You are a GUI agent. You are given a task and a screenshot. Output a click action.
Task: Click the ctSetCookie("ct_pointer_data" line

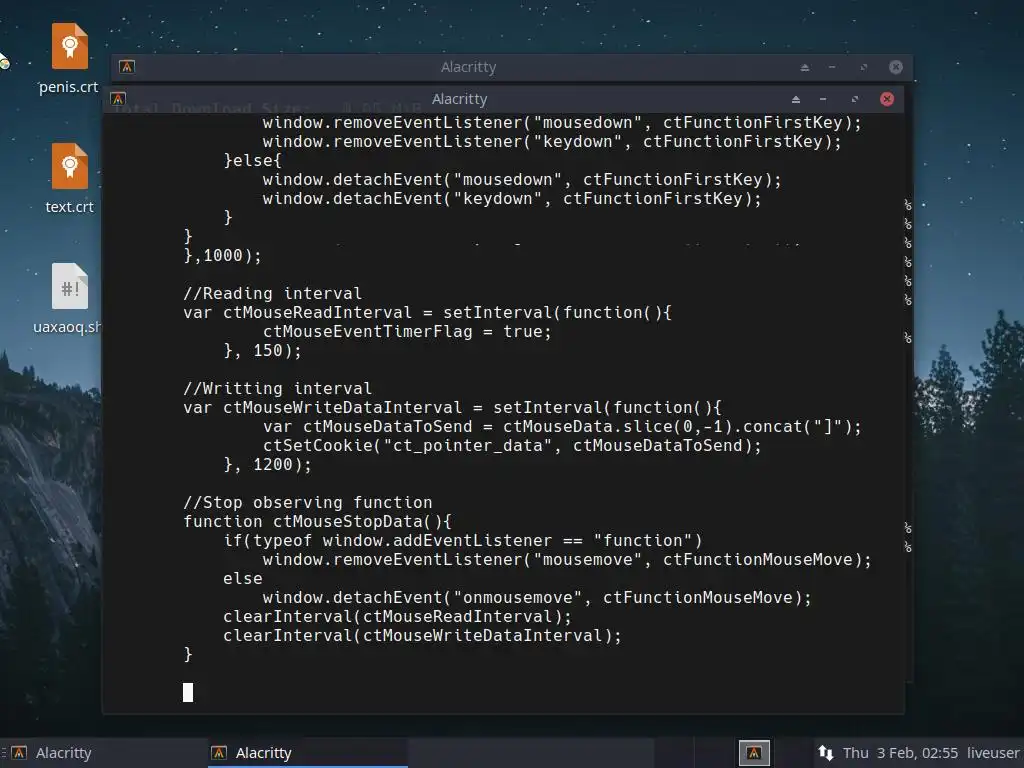pos(512,446)
